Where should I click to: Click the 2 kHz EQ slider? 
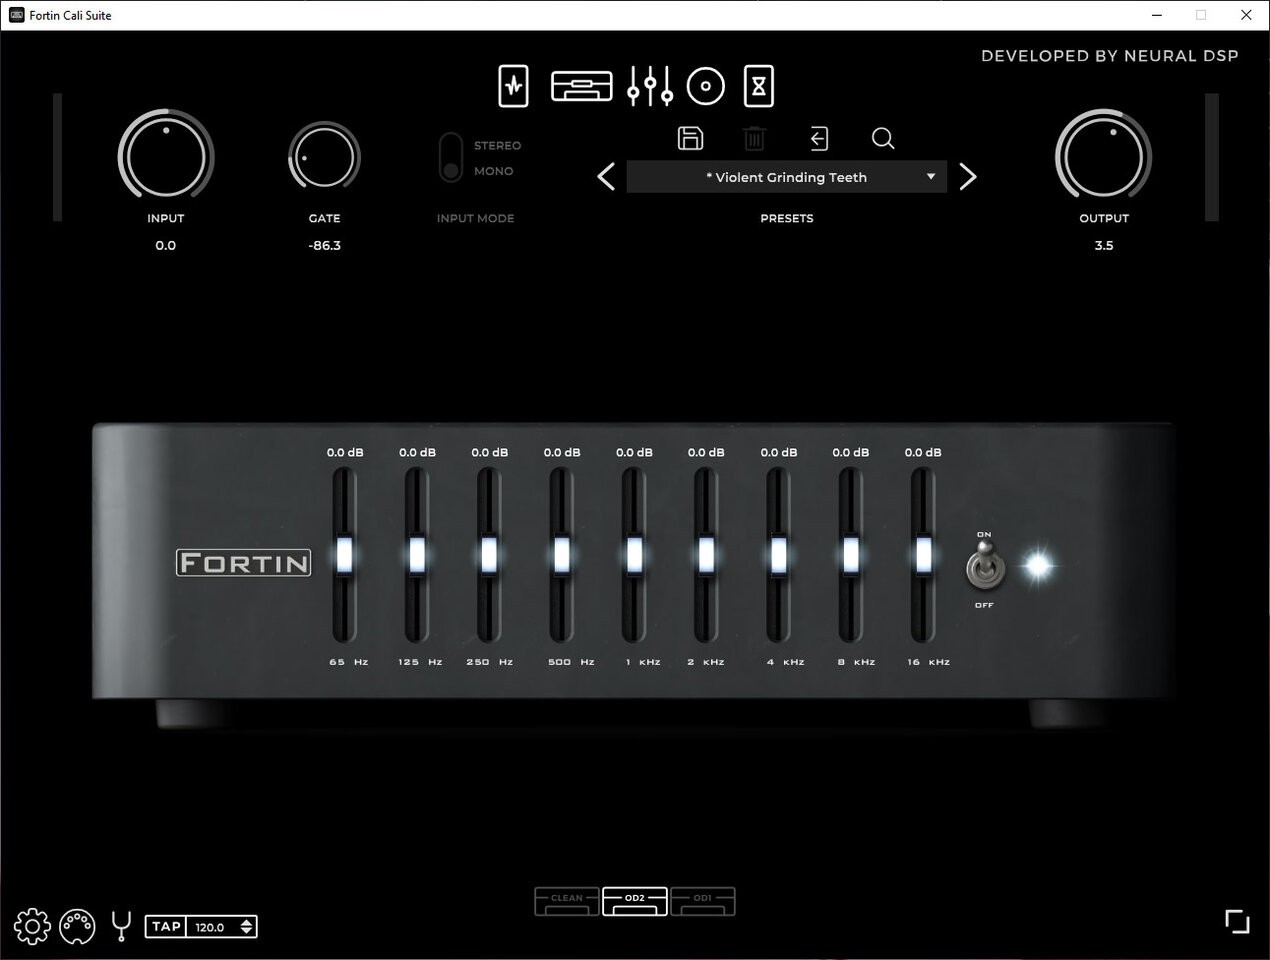tap(706, 555)
